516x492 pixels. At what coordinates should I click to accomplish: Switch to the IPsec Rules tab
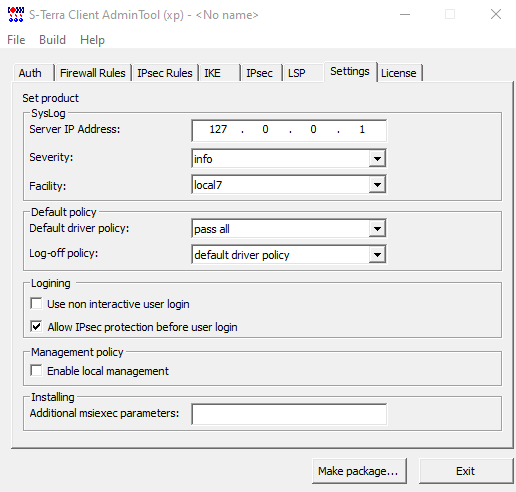(x=165, y=73)
